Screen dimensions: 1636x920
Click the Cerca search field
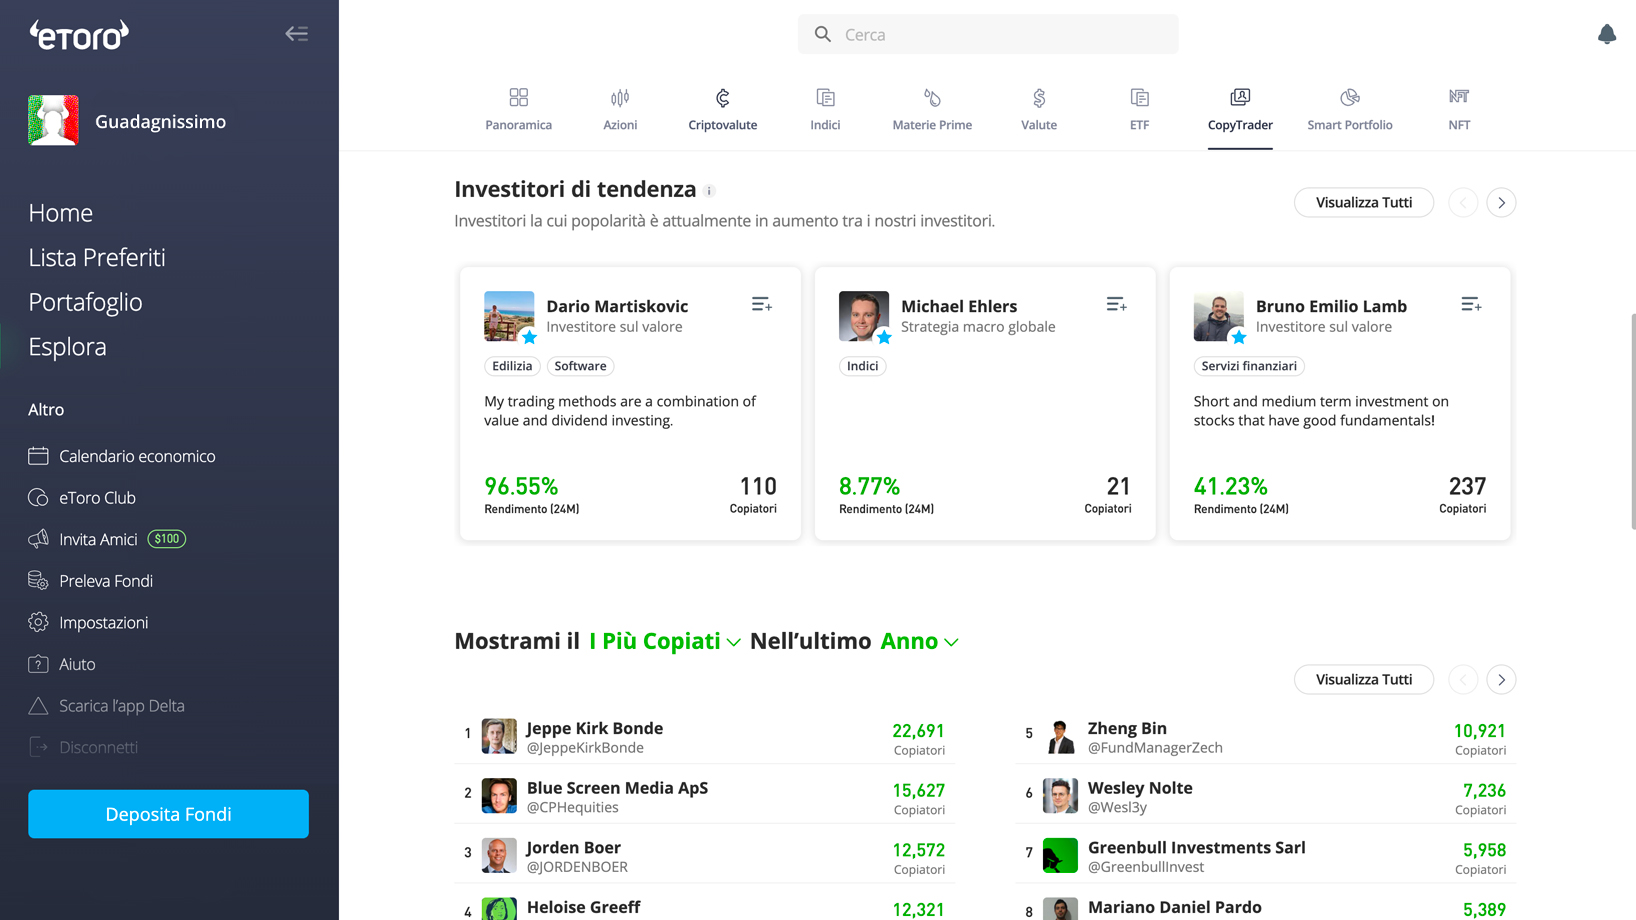pyautogui.click(x=988, y=35)
